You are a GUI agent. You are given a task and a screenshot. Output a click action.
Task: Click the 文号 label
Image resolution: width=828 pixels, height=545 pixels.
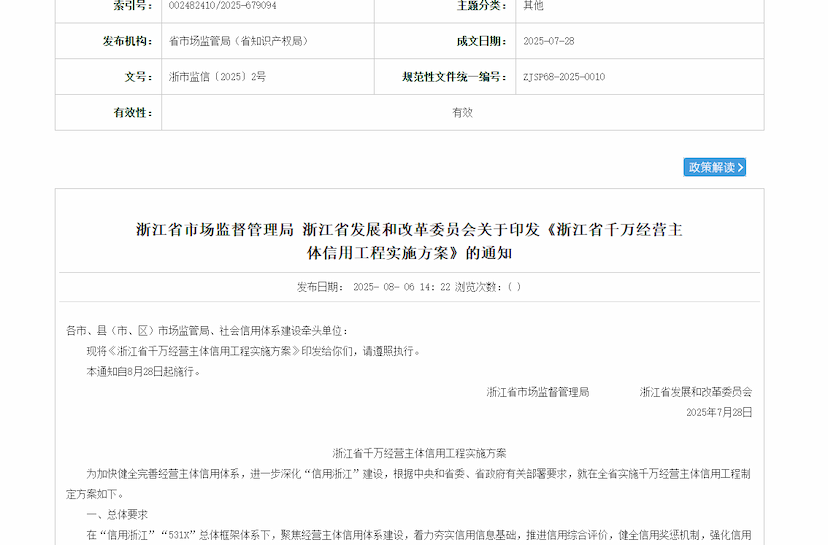138,77
